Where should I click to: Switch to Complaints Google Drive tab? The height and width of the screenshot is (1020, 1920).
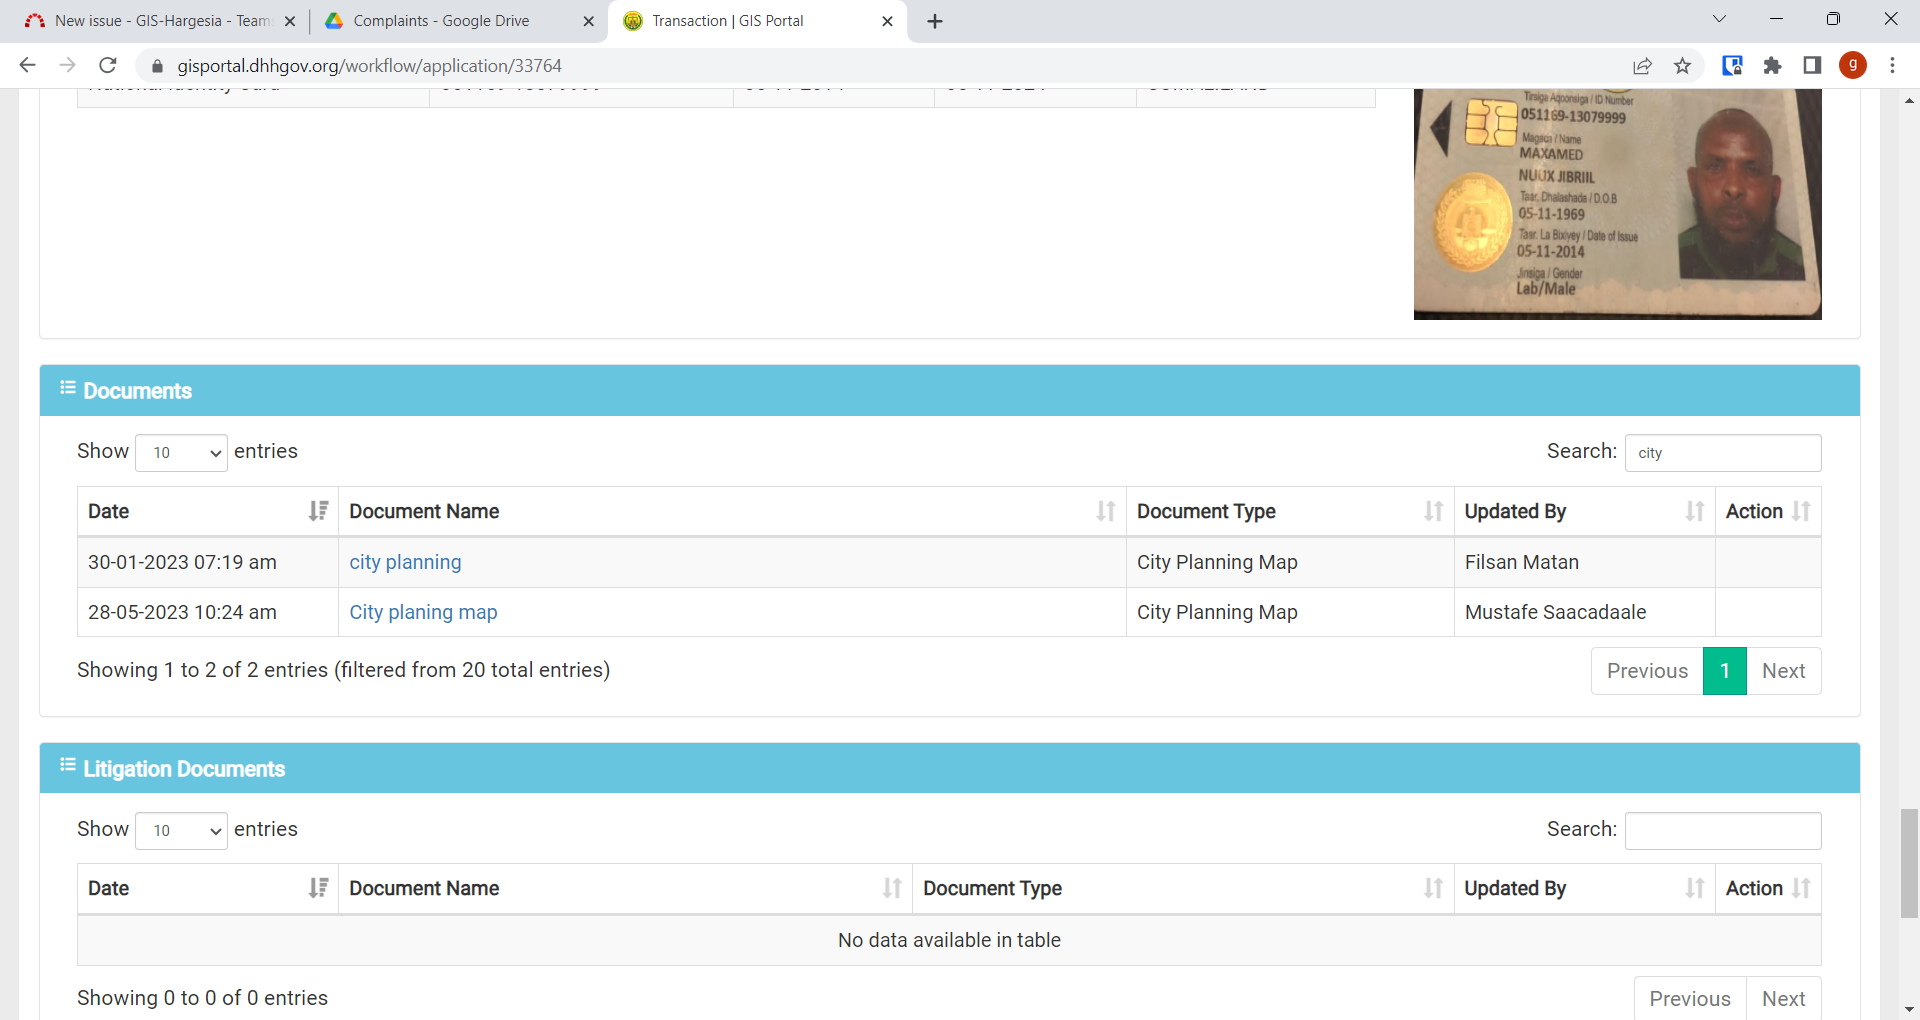pyautogui.click(x=460, y=21)
